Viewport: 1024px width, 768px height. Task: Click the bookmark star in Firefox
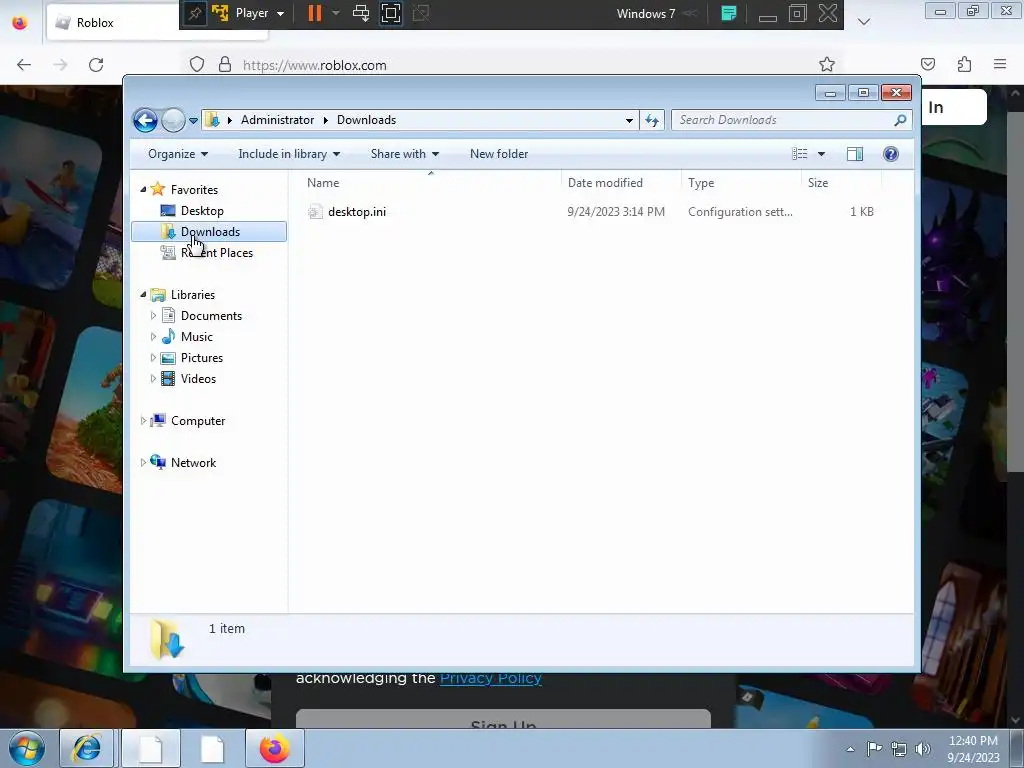pyautogui.click(x=827, y=65)
